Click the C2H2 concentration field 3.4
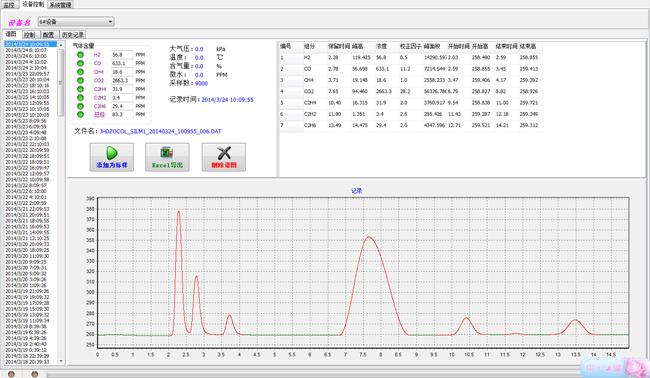The width and height of the screenshot is (650, 378). tap(122, 97)
